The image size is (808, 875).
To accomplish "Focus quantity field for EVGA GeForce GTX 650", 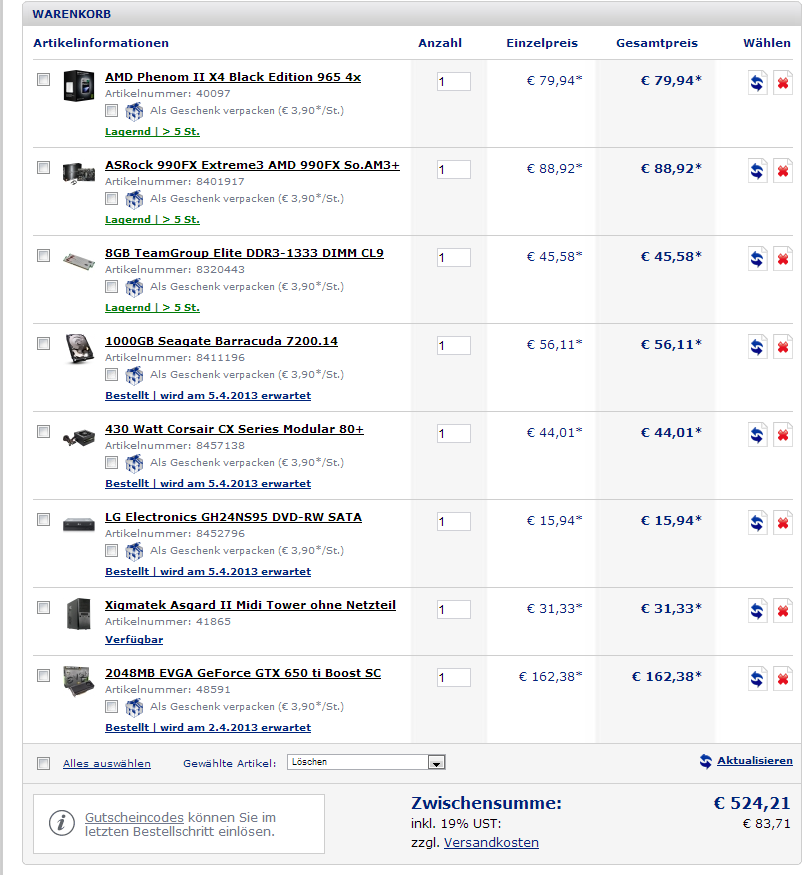I will coord(454,677).
